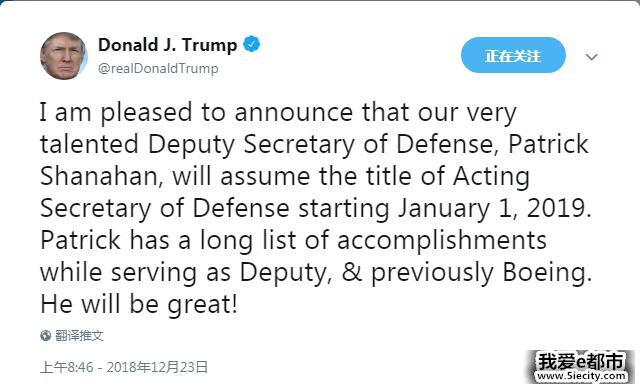
Task: Click the blue verified checkmark badge
Action: click(x=251, y=44)
